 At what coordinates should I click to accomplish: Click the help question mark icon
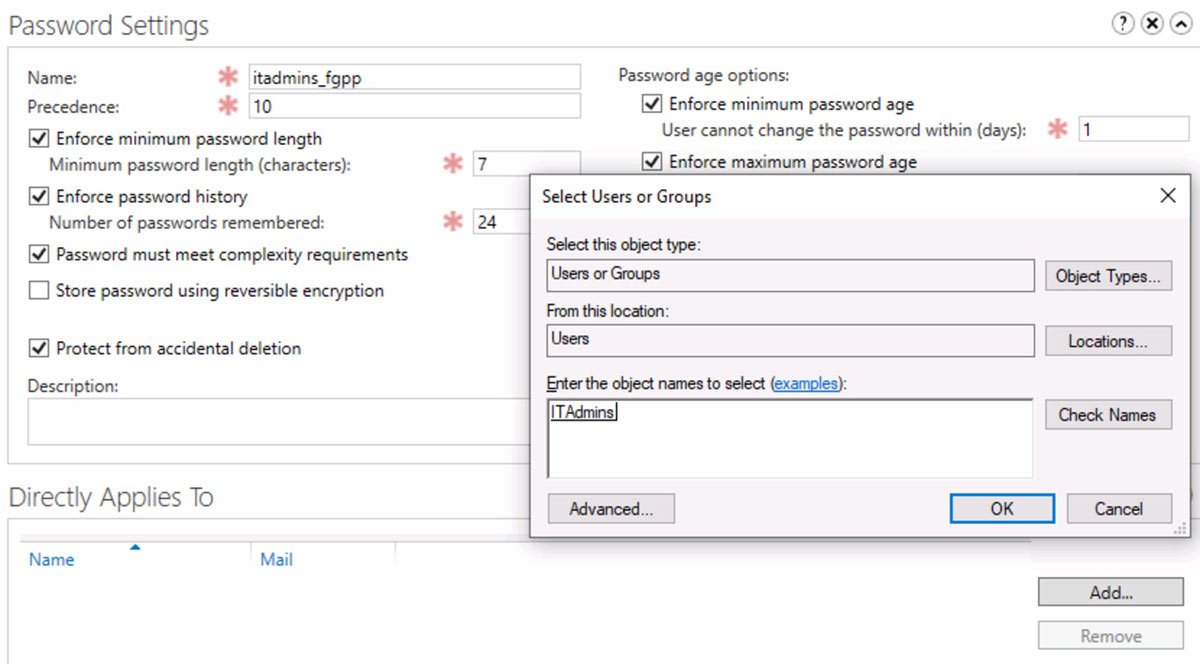click(1123, 25)
